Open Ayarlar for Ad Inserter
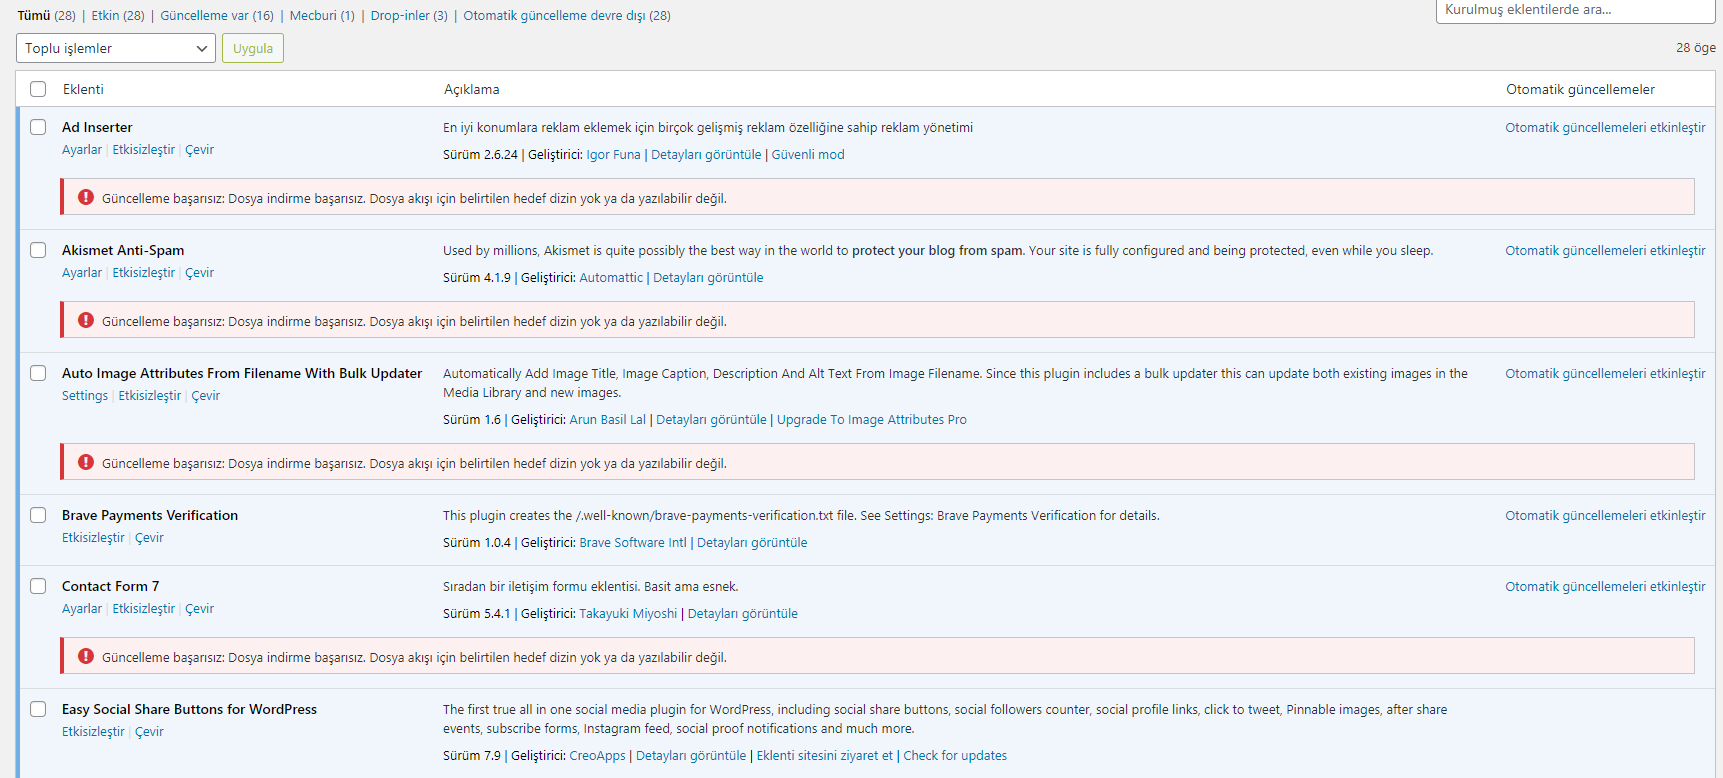 coord(82,150)
